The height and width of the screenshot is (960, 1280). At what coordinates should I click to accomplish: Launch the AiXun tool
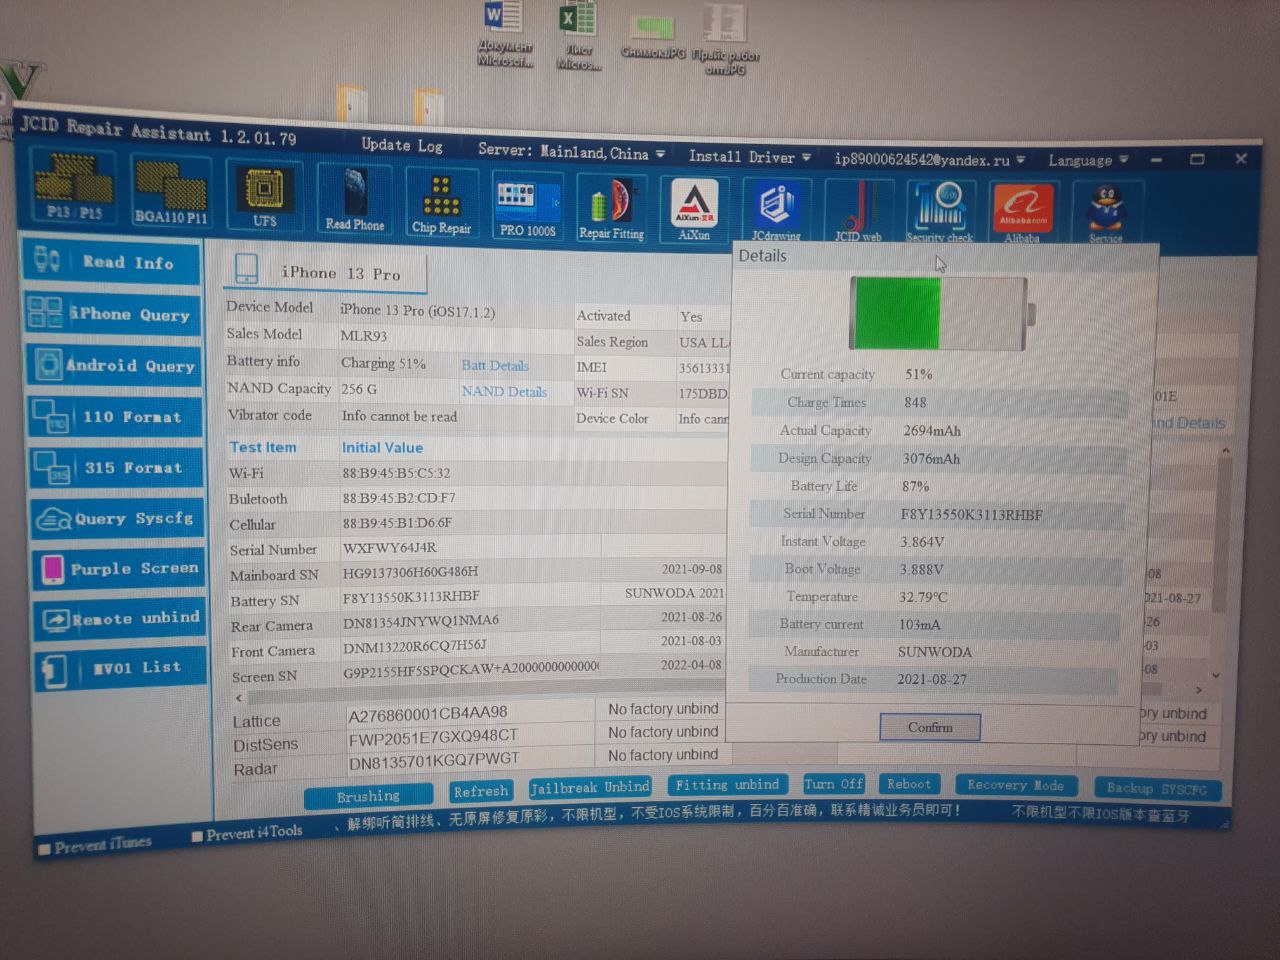tap(694, 210)
